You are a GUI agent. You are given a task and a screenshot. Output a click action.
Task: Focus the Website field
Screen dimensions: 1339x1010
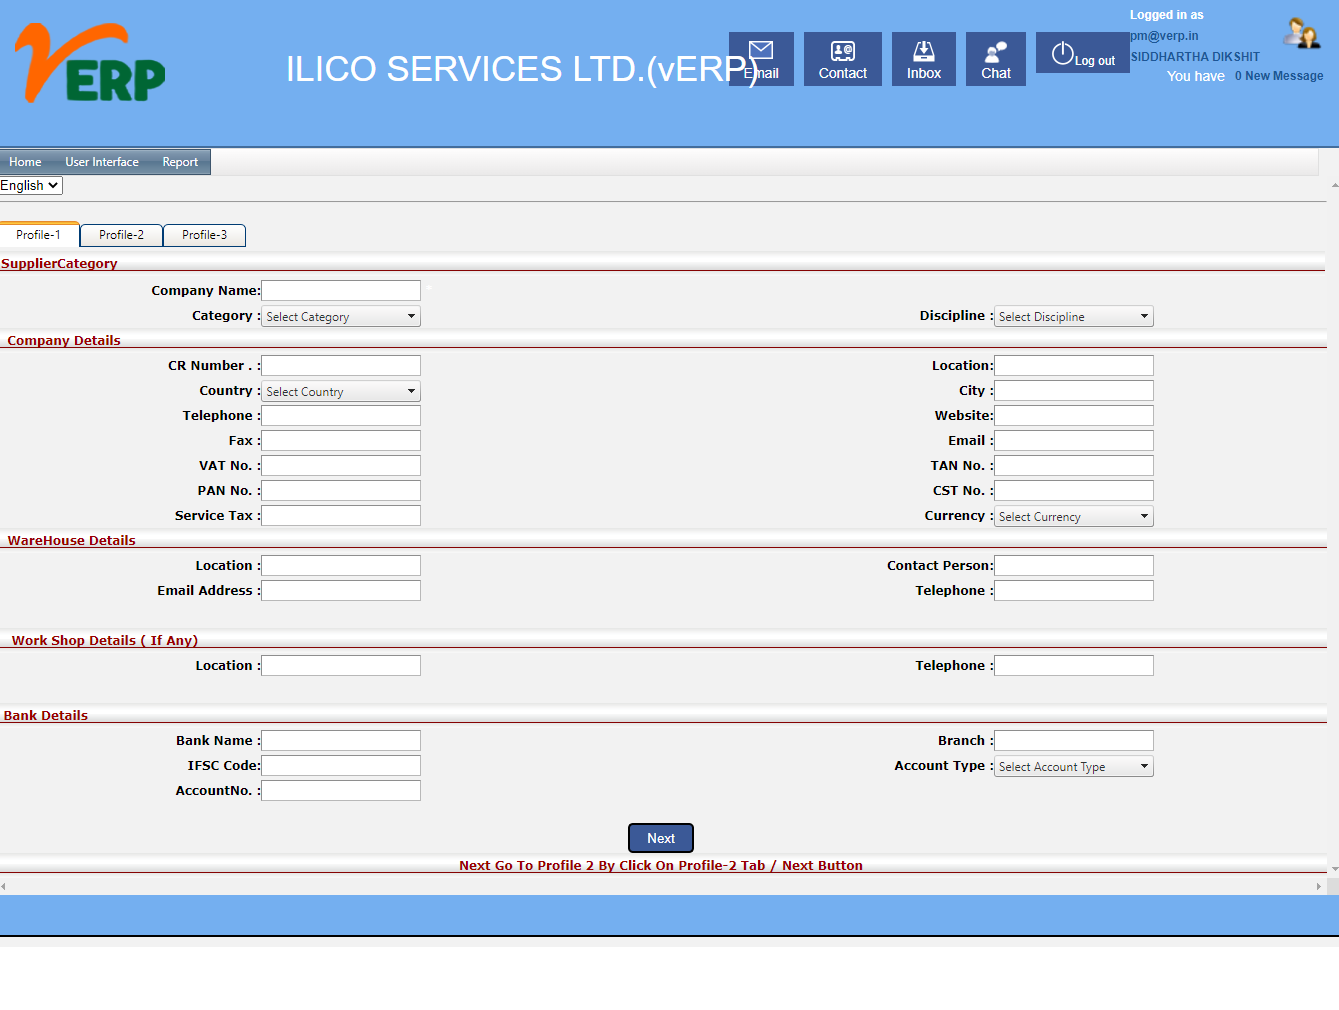(1074, 416)
